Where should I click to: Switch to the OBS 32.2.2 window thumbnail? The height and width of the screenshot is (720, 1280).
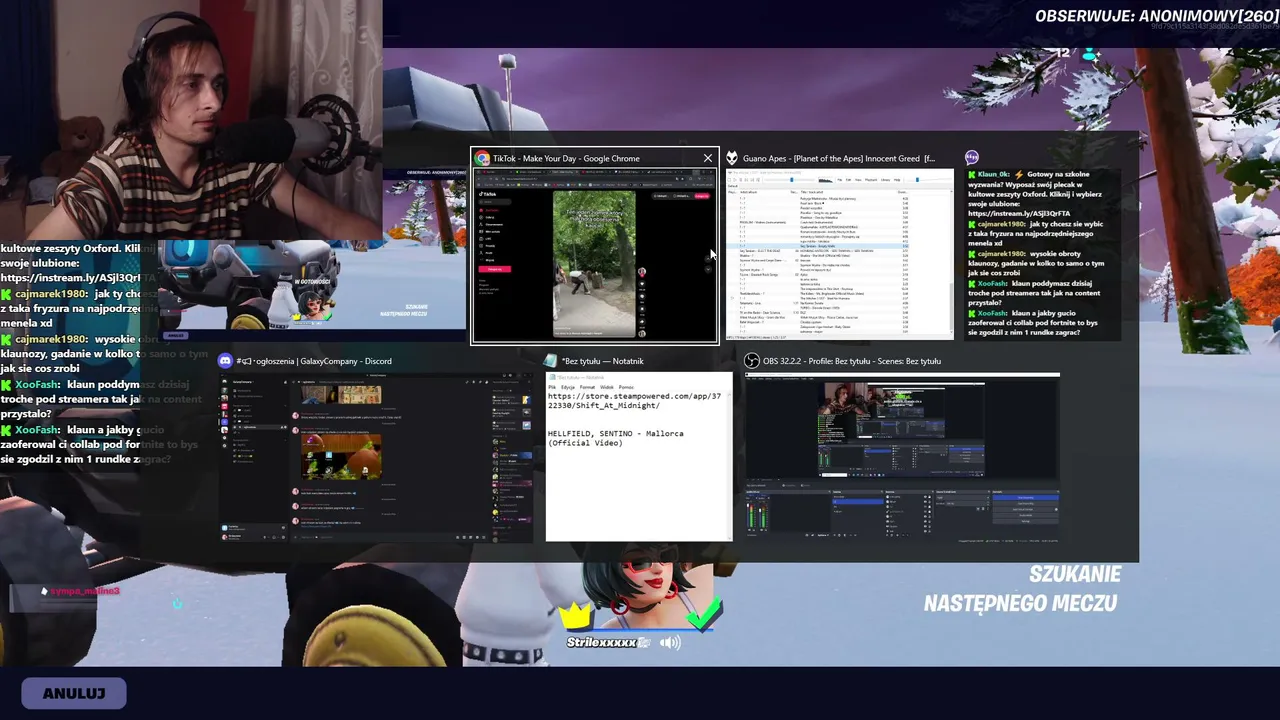pos(902,459)
